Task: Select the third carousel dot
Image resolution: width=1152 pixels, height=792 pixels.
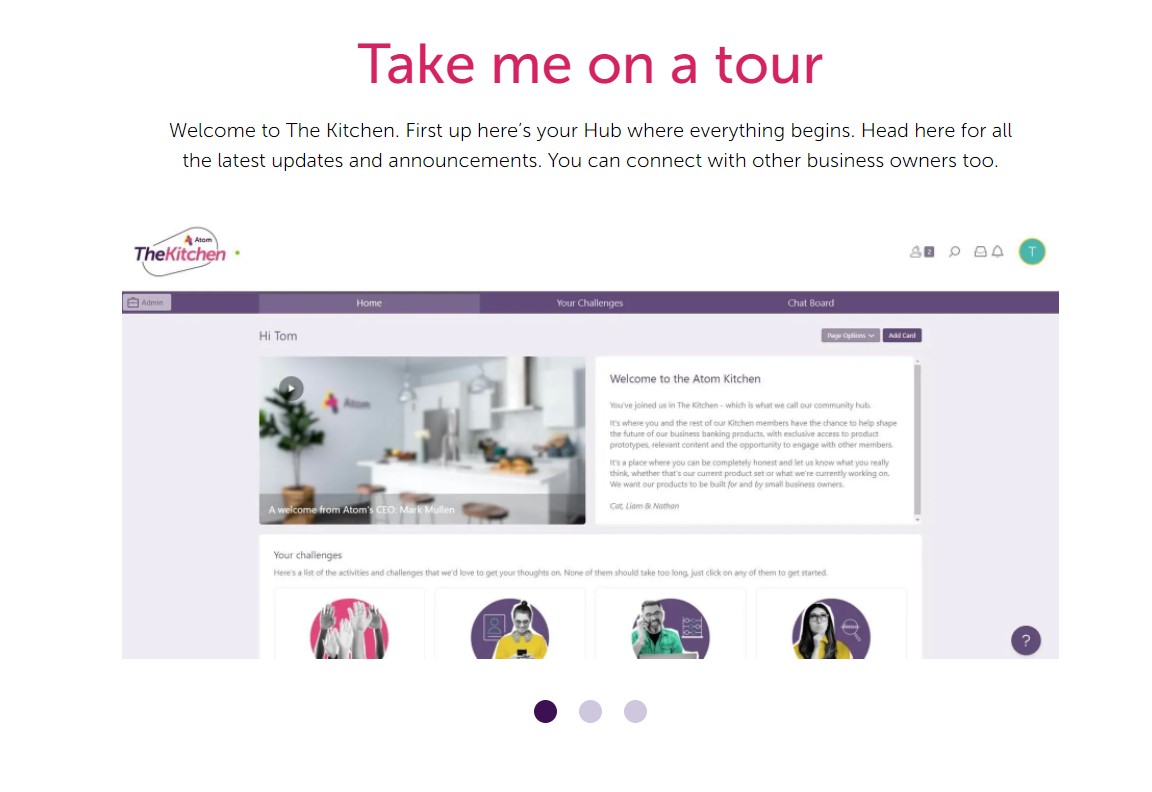Action: pyautogui.click(x=635, y=711)
